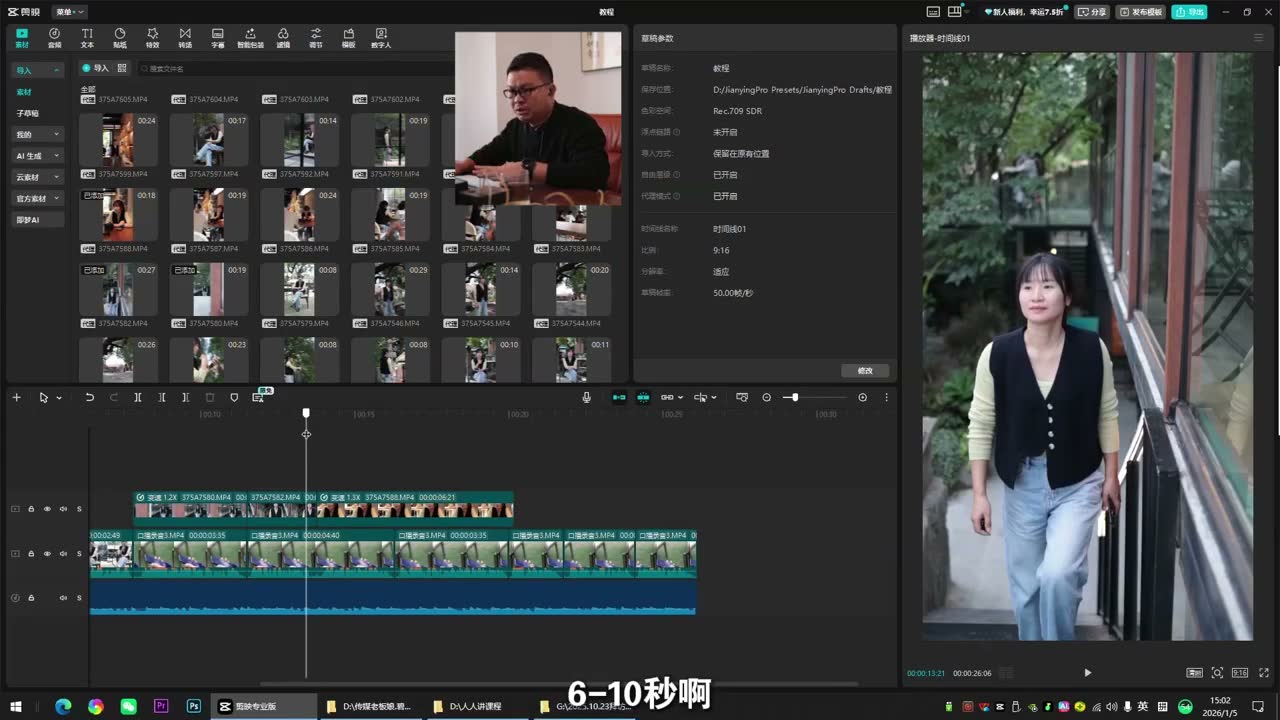1280x720 pixels.
Task: Click the plus add-track icon on timeline
Action: click(x=16, y=397)
